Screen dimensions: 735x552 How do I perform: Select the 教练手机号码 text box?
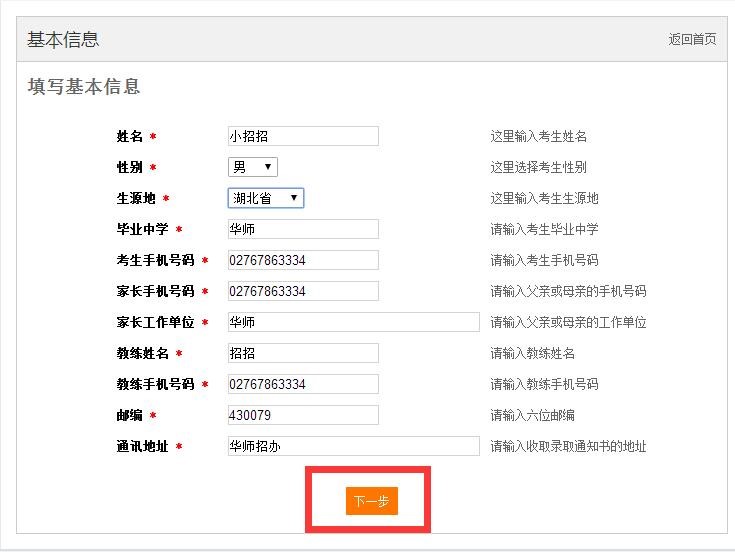coord(303,384)
